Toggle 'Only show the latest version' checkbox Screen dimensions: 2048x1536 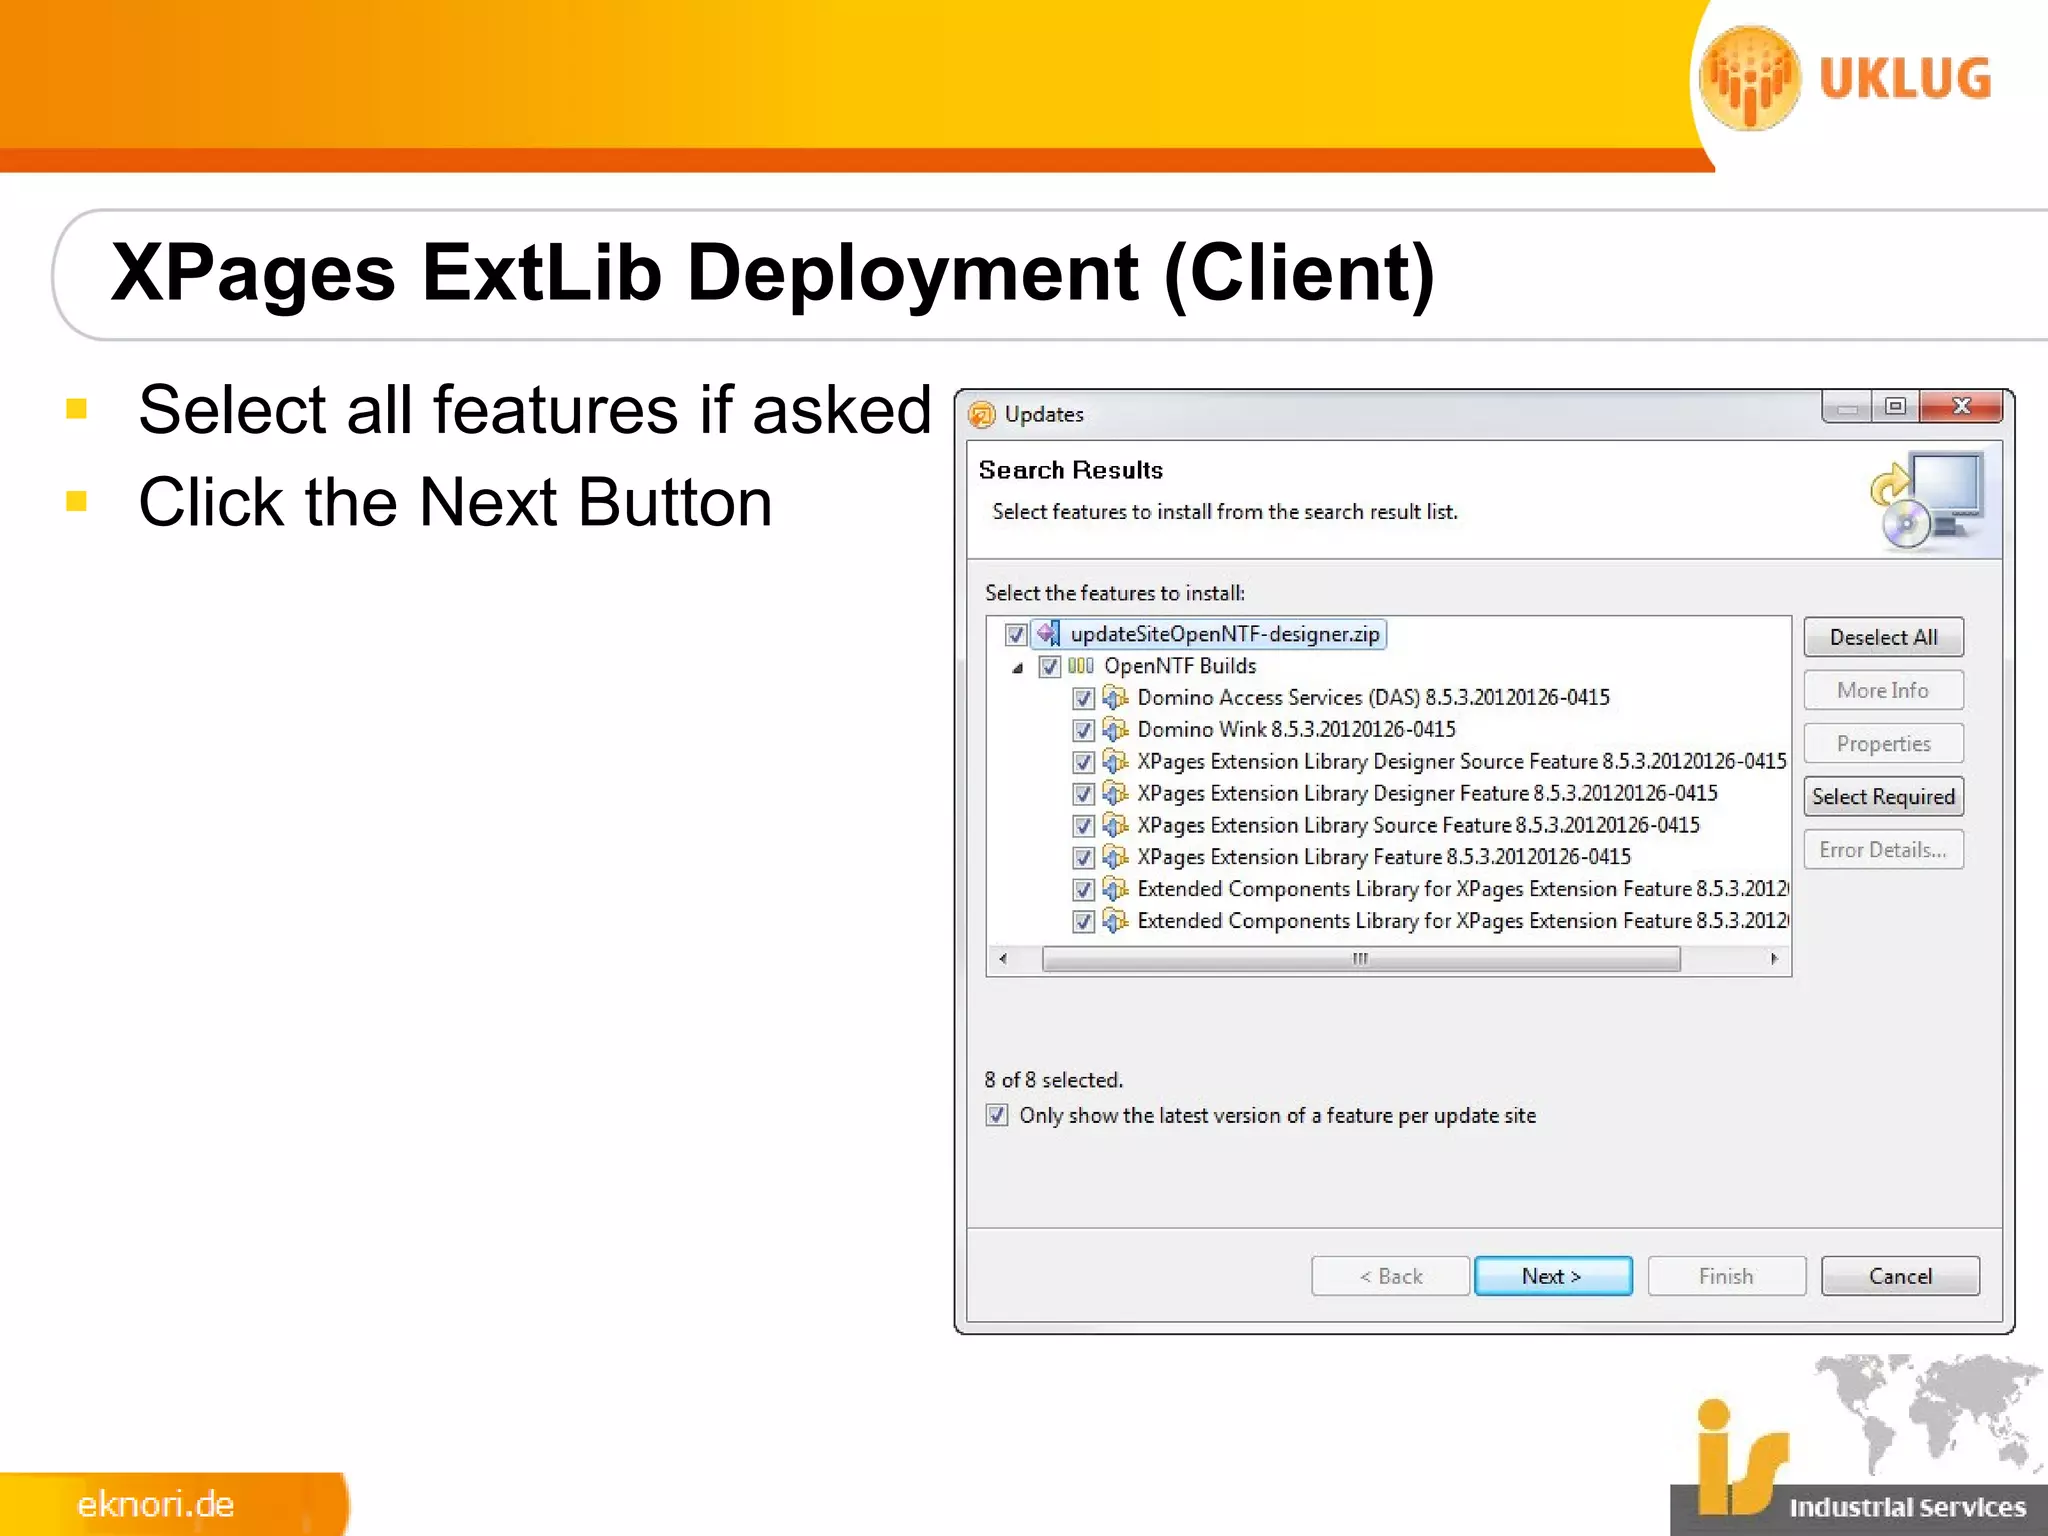(997, 1115)
